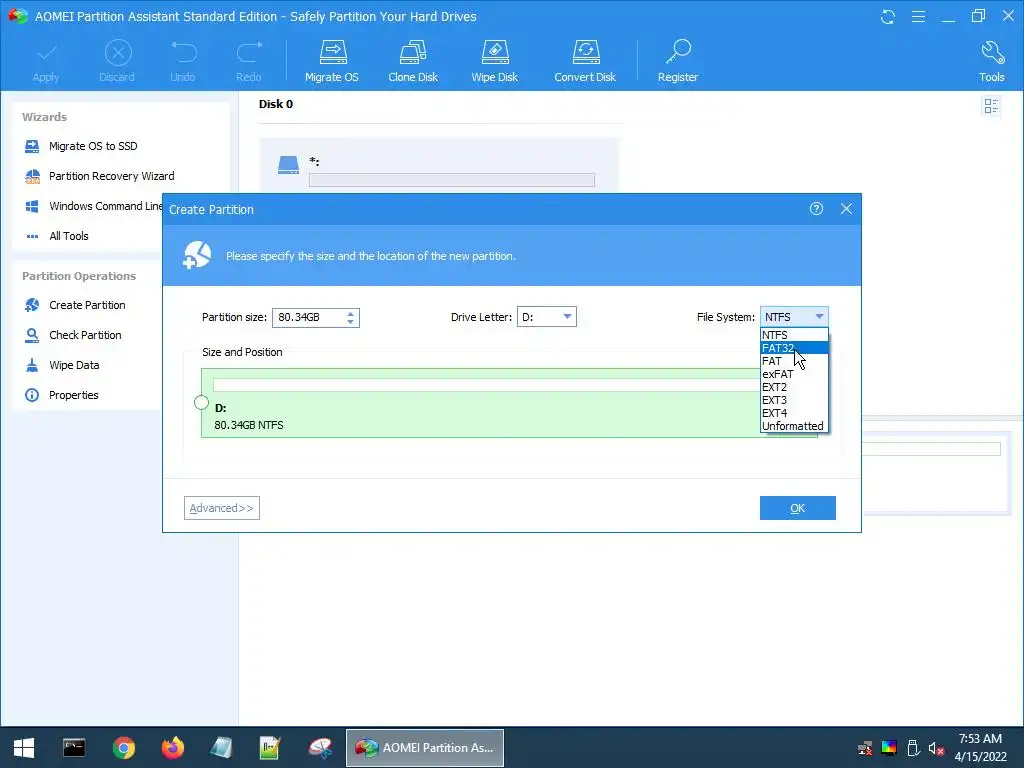Screen dimensions: 1024x768
Task: Click the muted volume tray icon
Action: pos(936,748)
